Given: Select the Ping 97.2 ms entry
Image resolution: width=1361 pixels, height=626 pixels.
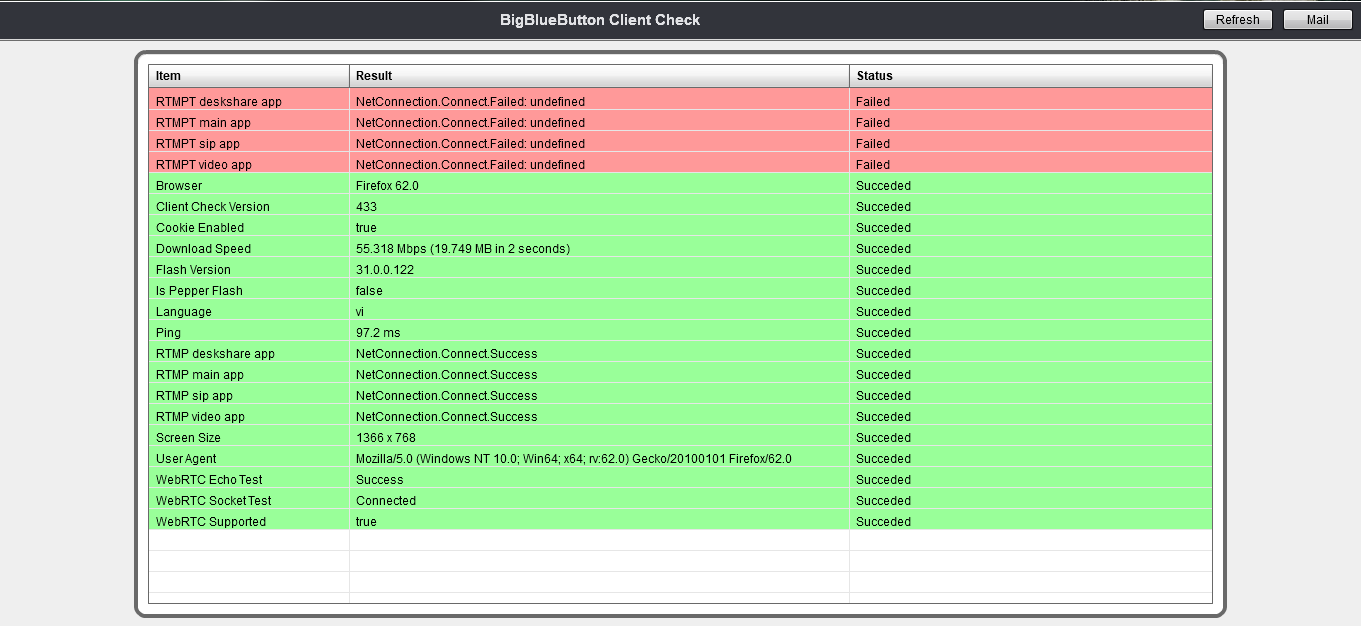Looking at the screenshot, I should 380,332.
